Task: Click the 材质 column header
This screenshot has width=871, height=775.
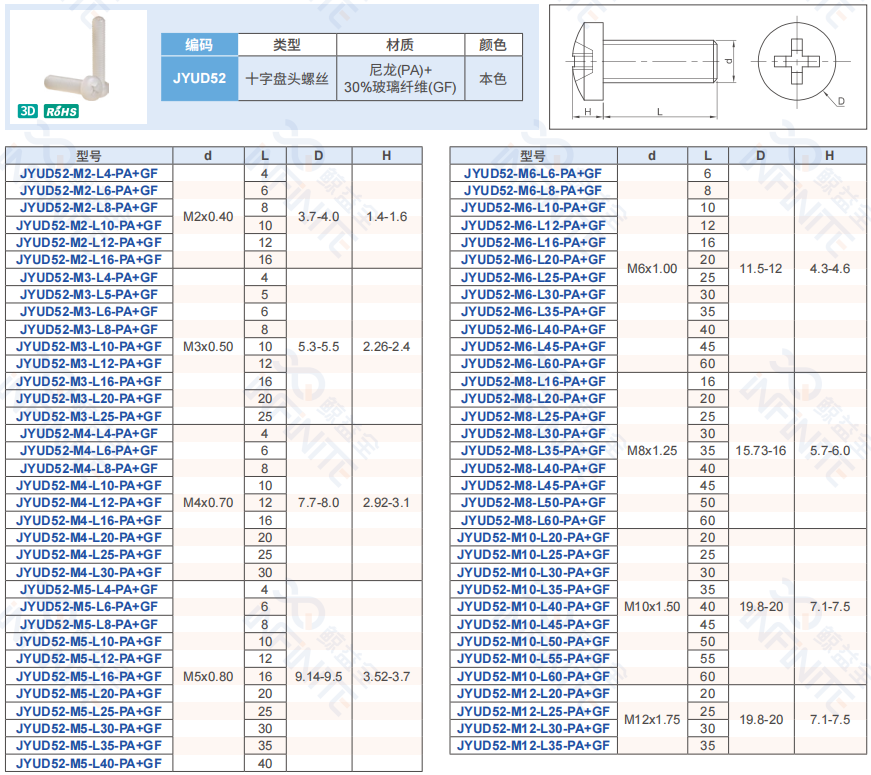Action: [400, 44]
